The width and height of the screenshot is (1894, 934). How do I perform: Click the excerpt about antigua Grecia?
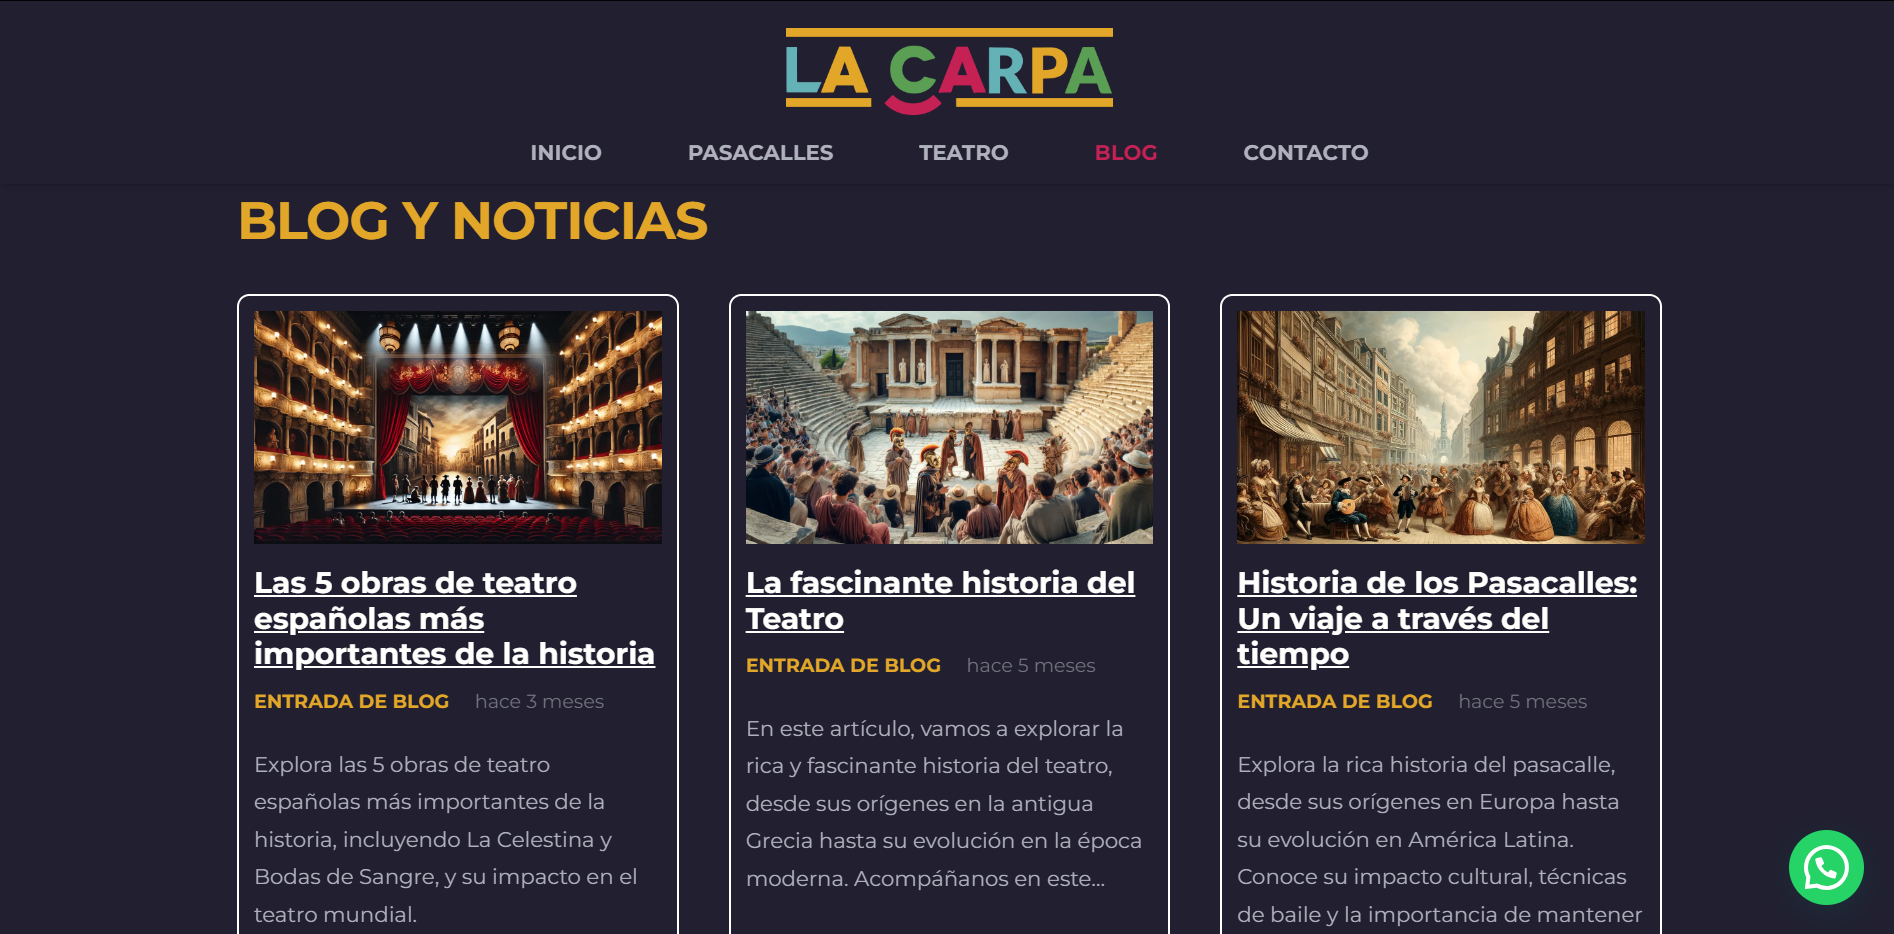click(x=944, y=803)
